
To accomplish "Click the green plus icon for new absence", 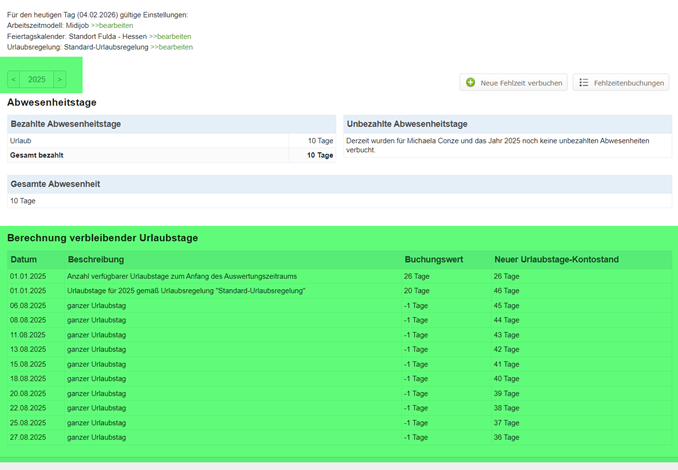I will [471, 83].
